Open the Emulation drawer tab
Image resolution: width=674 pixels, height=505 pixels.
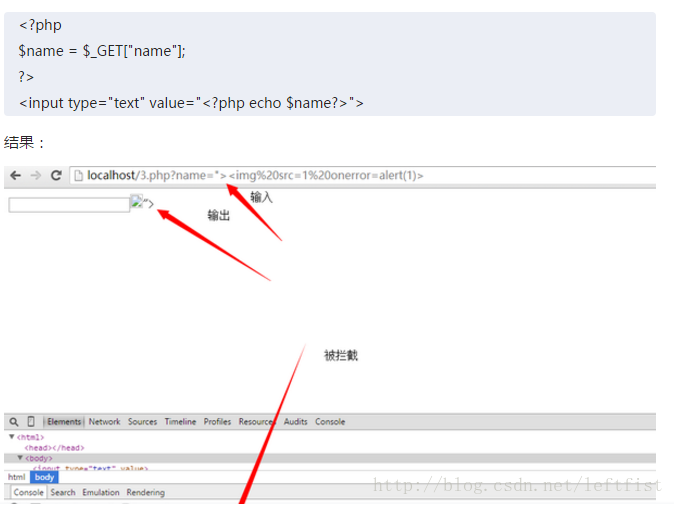[x=100, y=493]
